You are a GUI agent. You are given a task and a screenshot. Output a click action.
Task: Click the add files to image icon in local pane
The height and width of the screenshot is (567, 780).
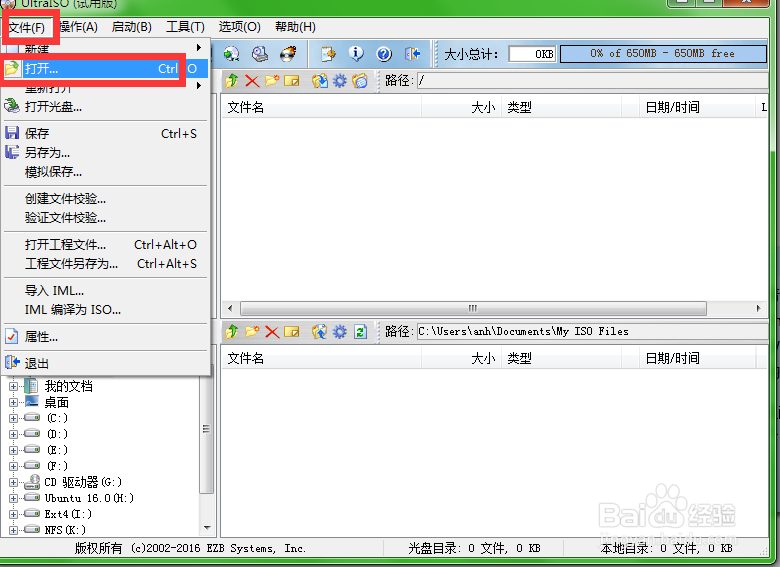tap(319, 332)
